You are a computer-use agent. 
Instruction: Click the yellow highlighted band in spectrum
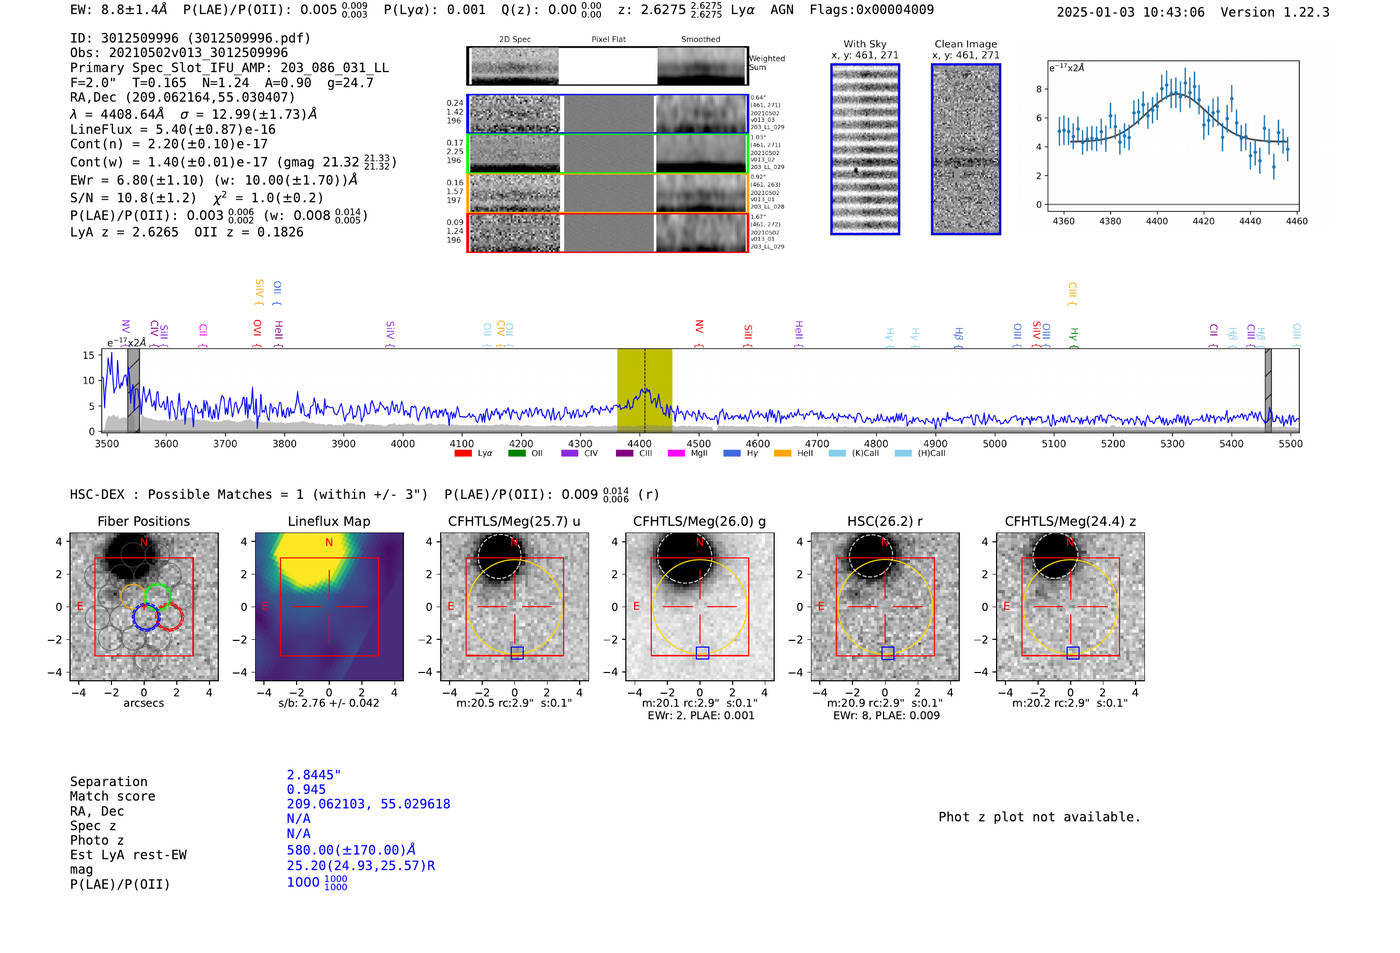point(644,390)
